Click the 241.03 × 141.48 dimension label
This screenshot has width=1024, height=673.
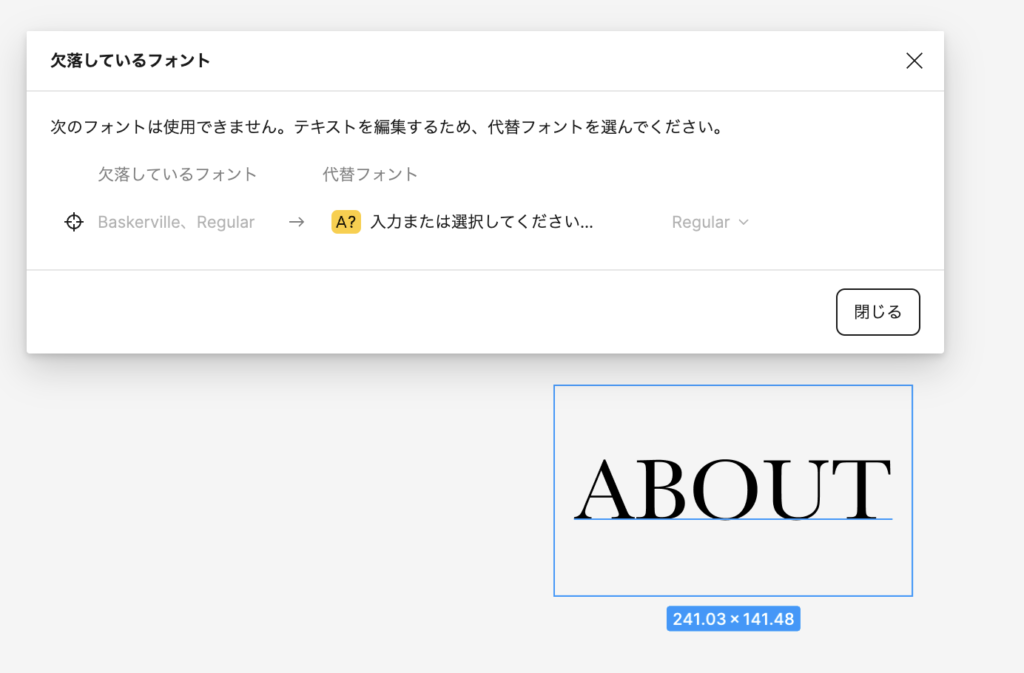(733, 619)
